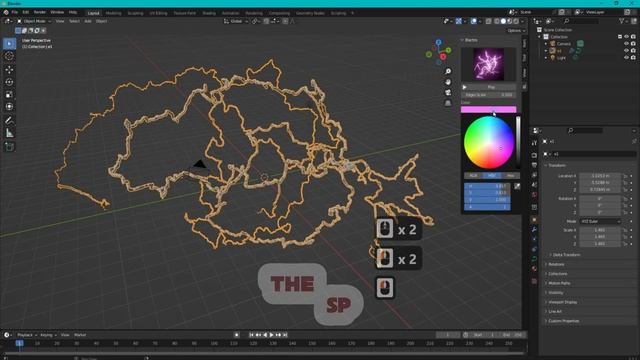Open the Scene properties tab icon
The height and width of the screenshot is (360, 640).
(x=534, y=184)
